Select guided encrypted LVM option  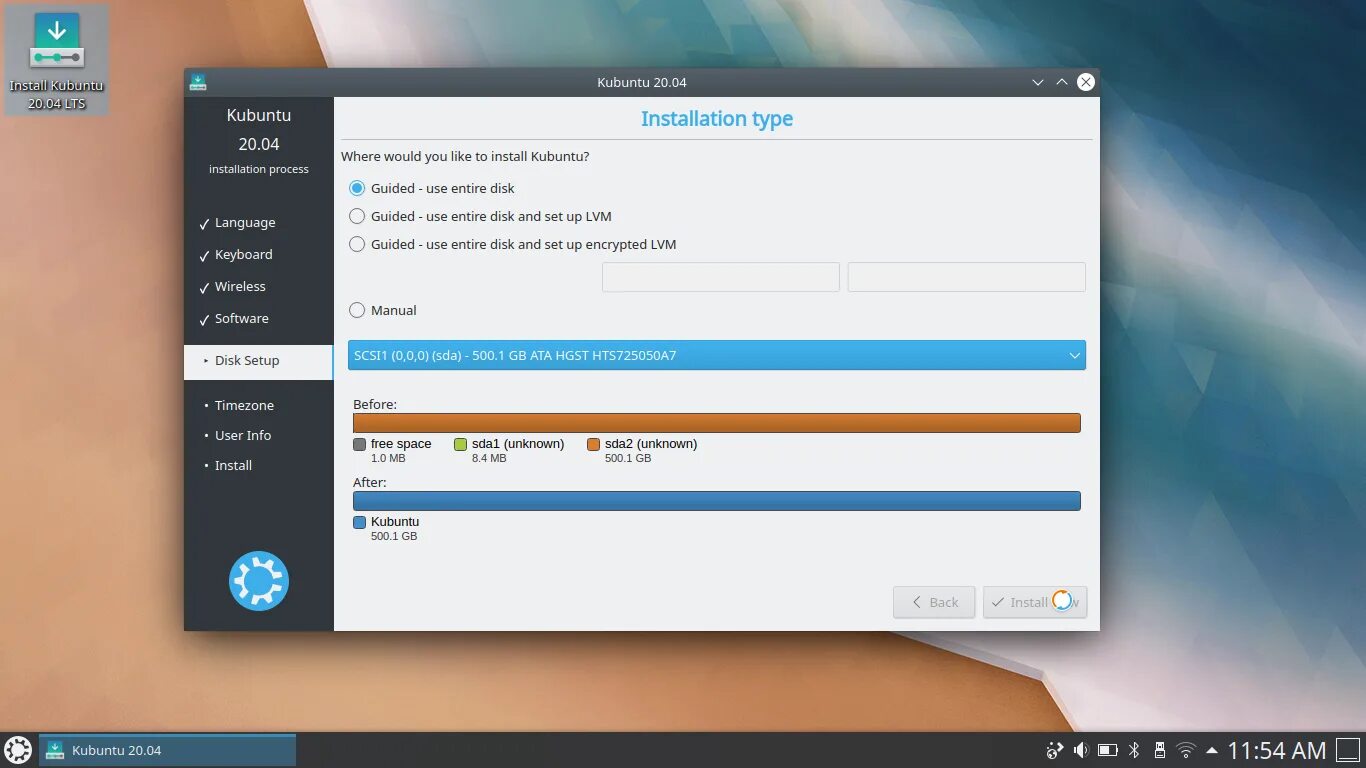[x=512, y=244]
